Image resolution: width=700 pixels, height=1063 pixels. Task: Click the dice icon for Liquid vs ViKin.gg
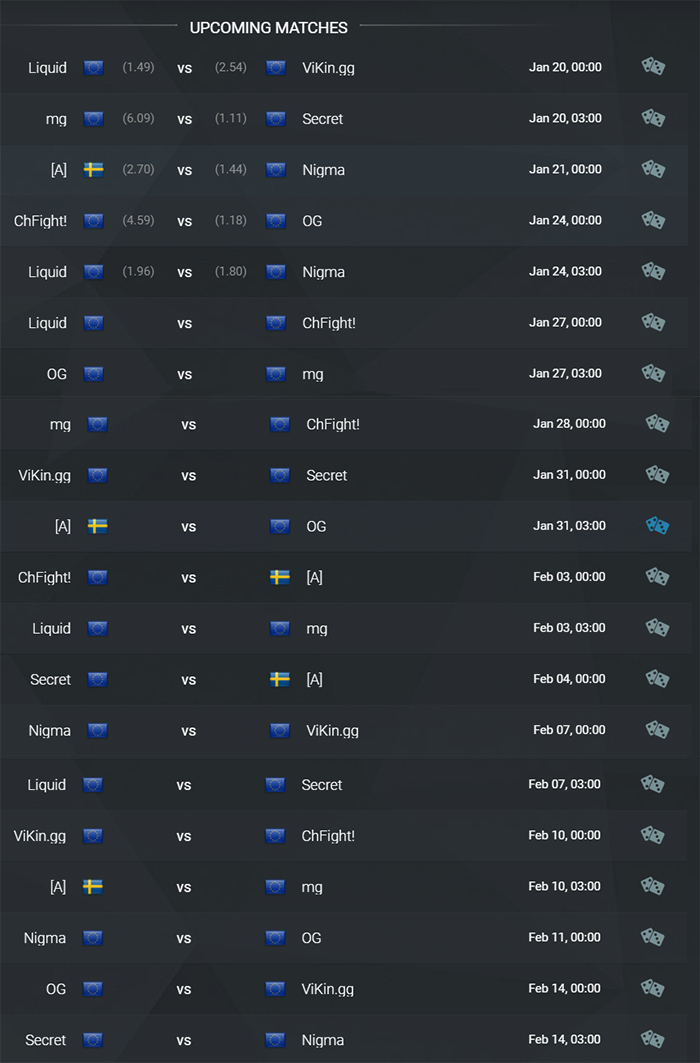coord(653,66)
